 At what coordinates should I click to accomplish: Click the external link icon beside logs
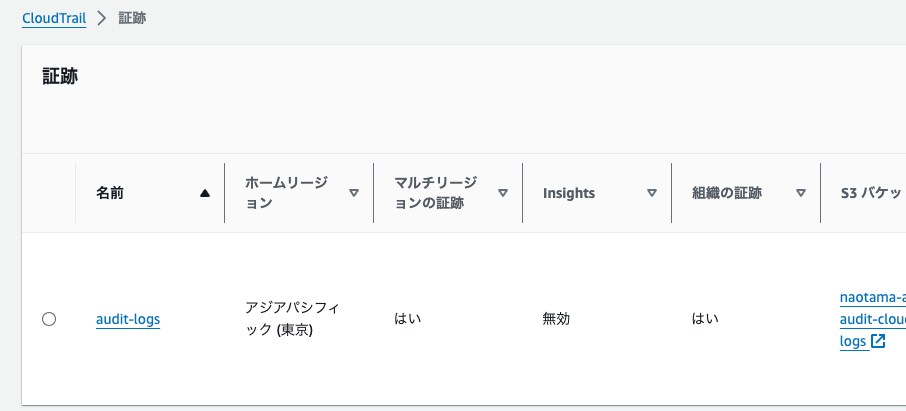click(x=878, y=341)
